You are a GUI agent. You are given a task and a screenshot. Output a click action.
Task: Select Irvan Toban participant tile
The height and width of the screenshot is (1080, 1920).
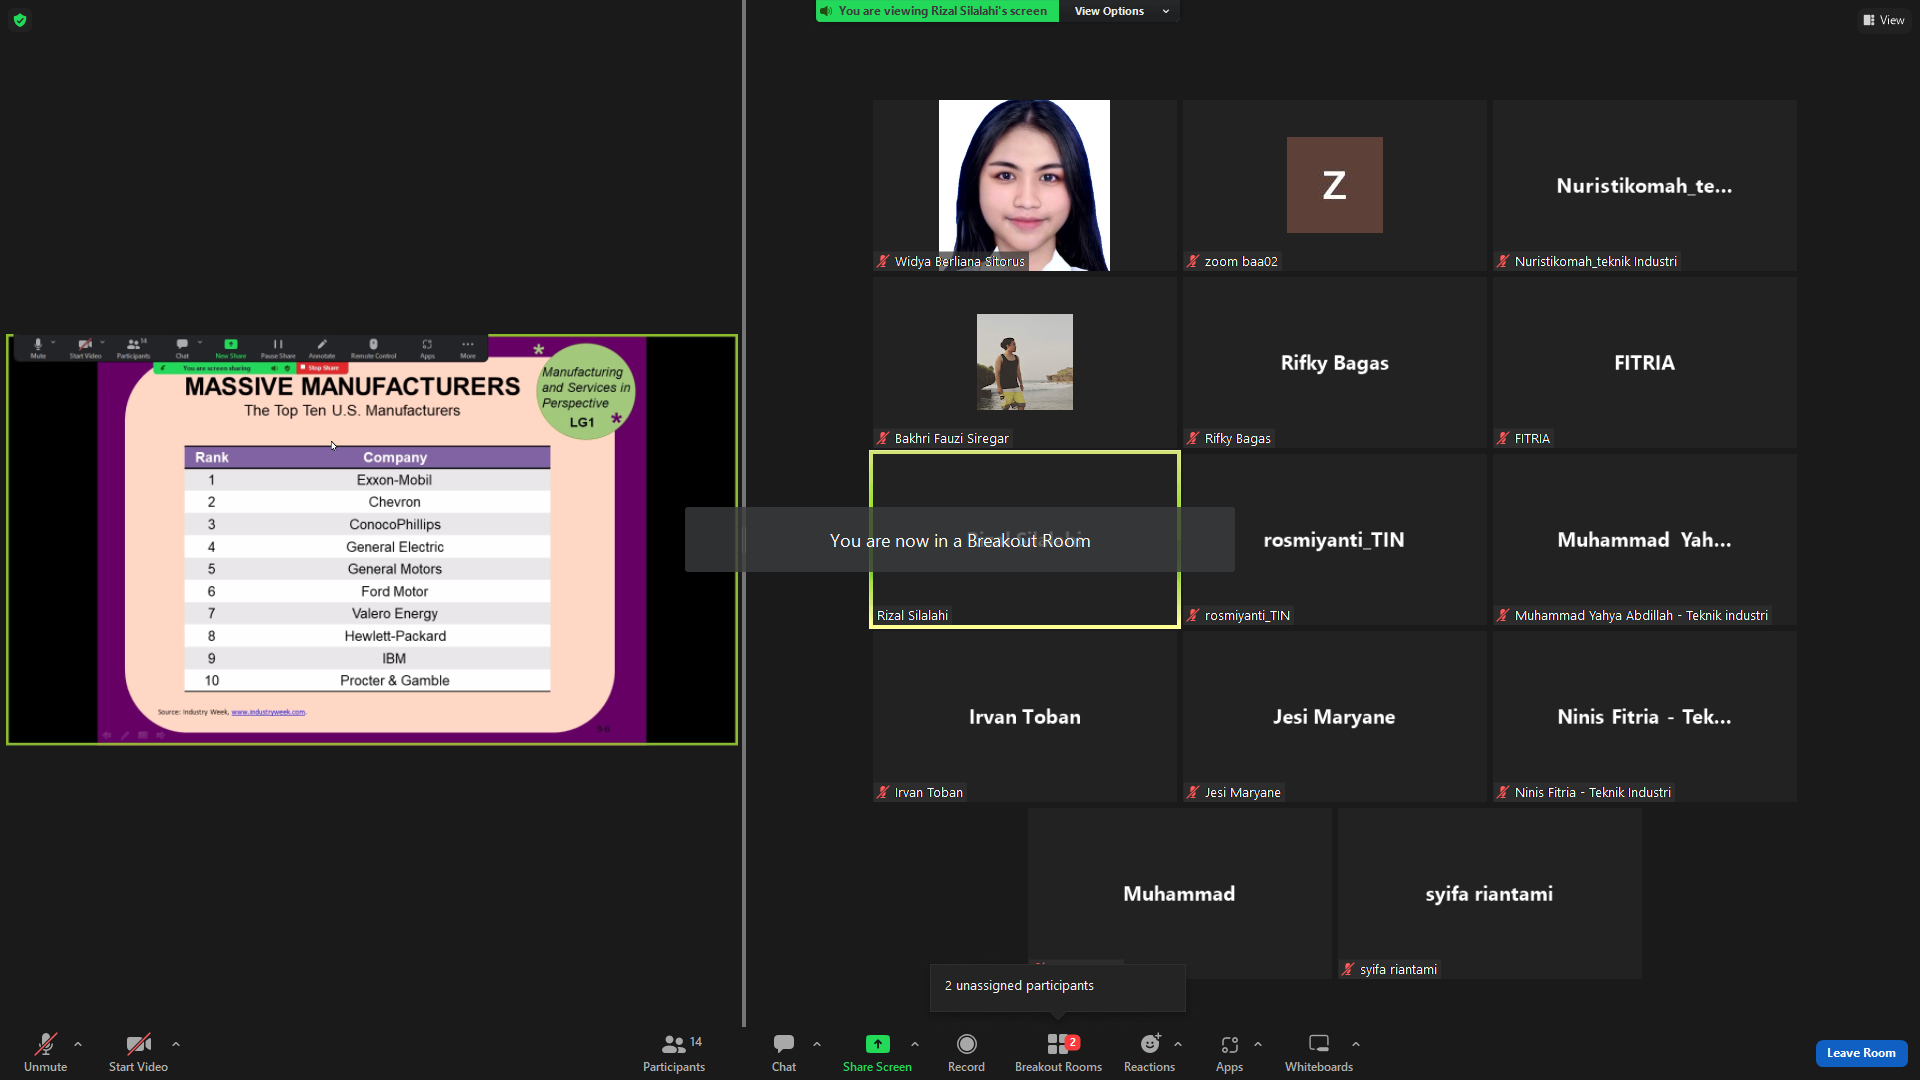coord(1024,716)
